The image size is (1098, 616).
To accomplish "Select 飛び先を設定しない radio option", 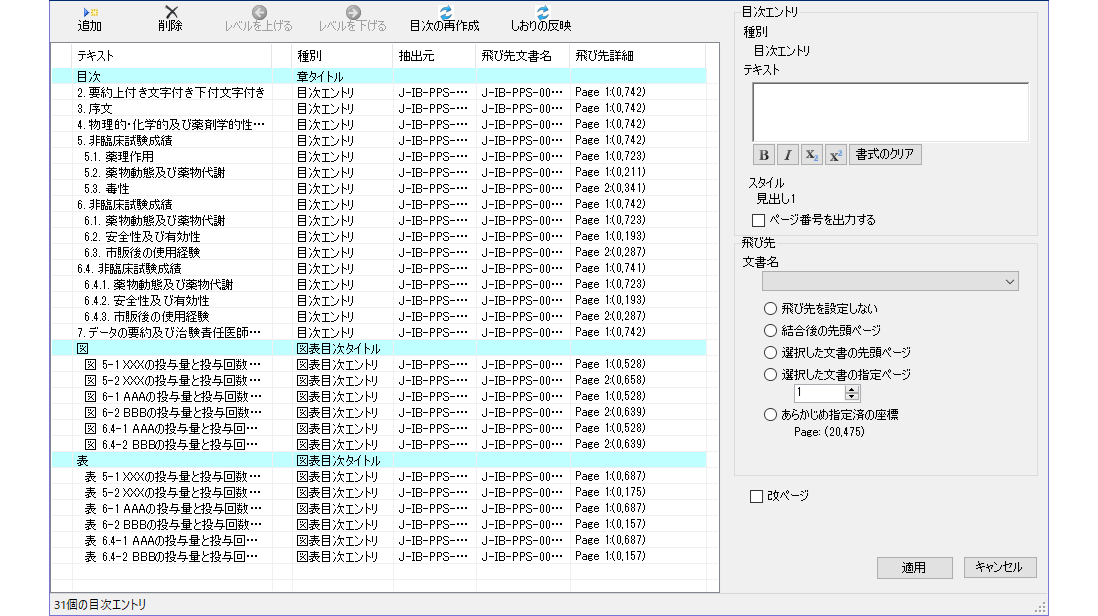I will coord(771,309).
